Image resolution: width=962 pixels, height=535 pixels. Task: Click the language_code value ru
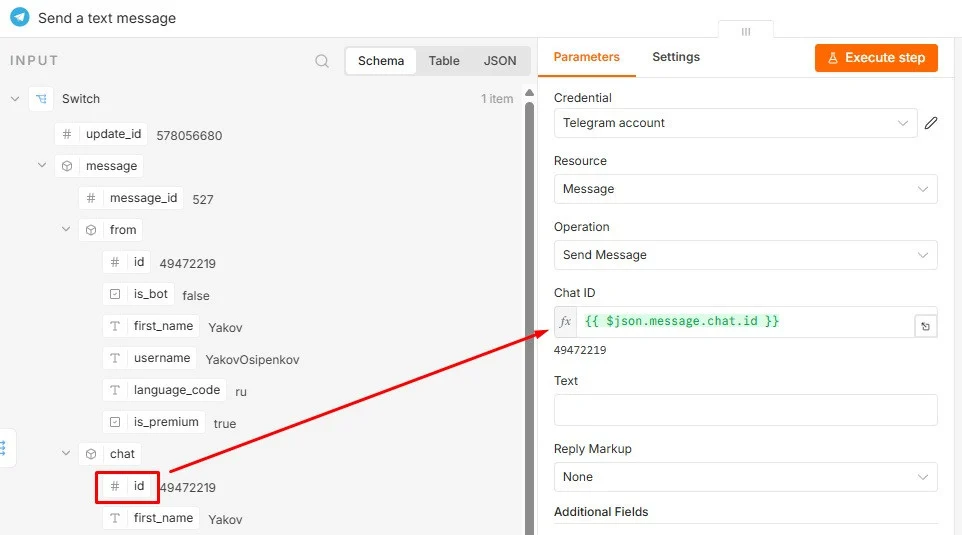pos(240,391)
